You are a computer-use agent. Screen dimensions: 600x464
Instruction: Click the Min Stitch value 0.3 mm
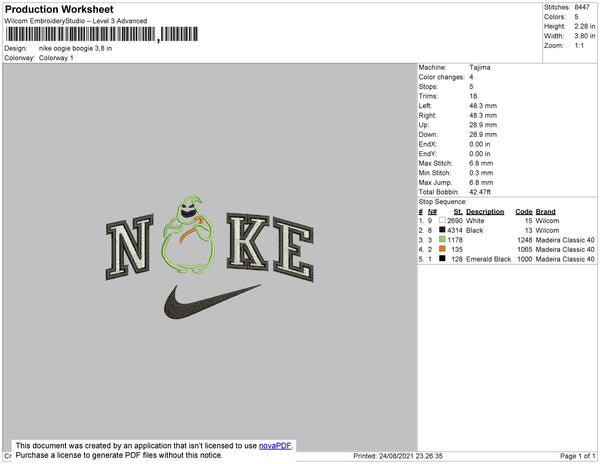481,173
